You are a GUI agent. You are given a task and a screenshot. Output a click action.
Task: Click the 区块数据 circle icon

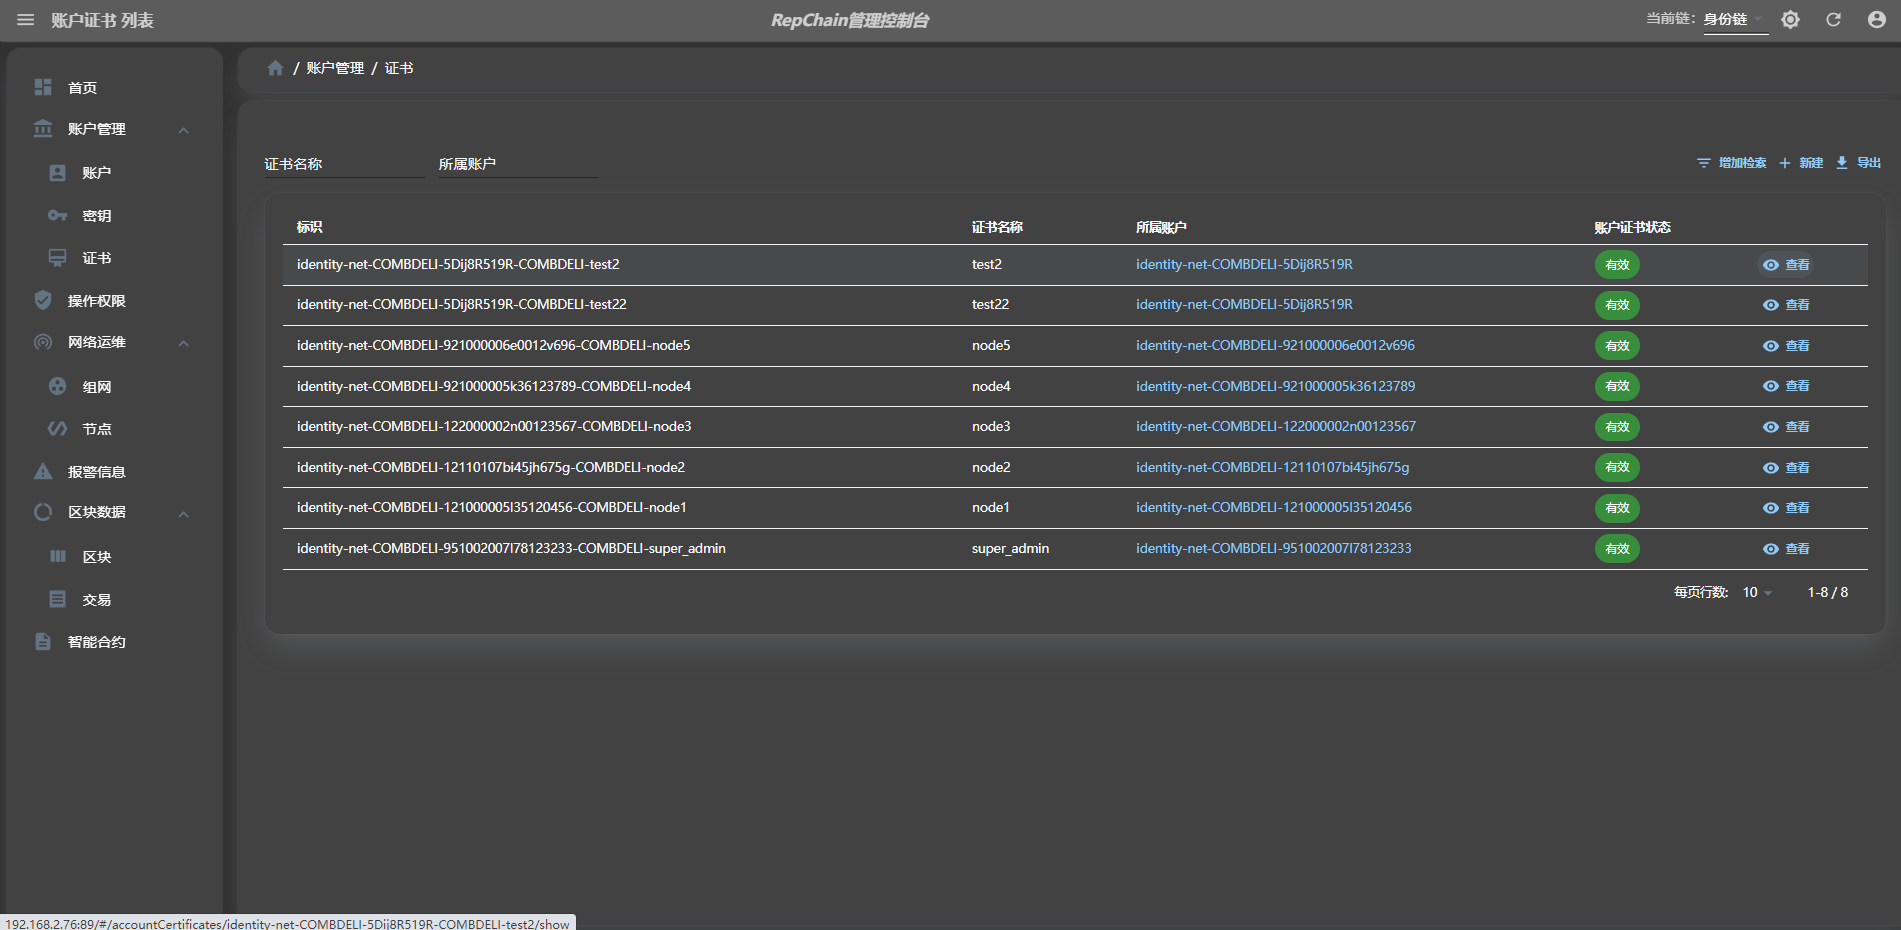43,512
